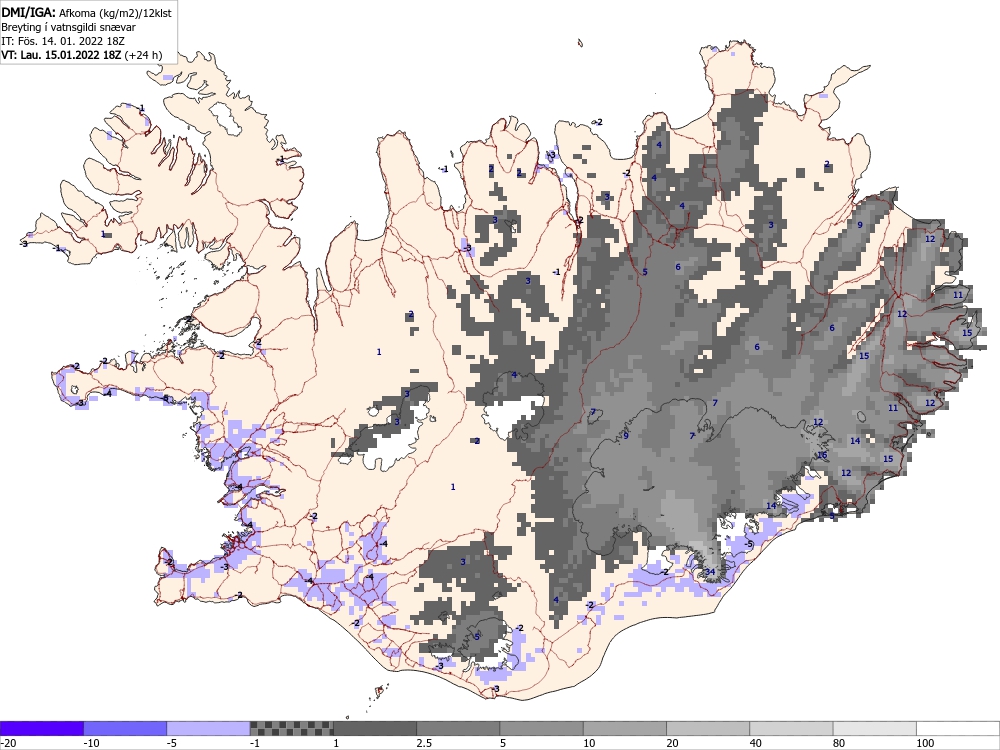Click the legend tick label '-20'
The image size is (1000, 750).
click(x=8, y=743)
